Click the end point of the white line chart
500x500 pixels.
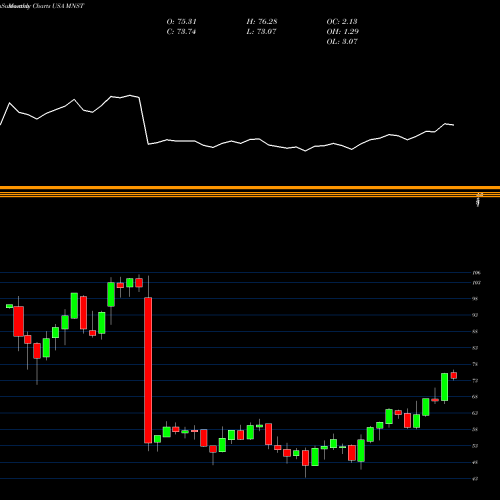pos(454,125)
